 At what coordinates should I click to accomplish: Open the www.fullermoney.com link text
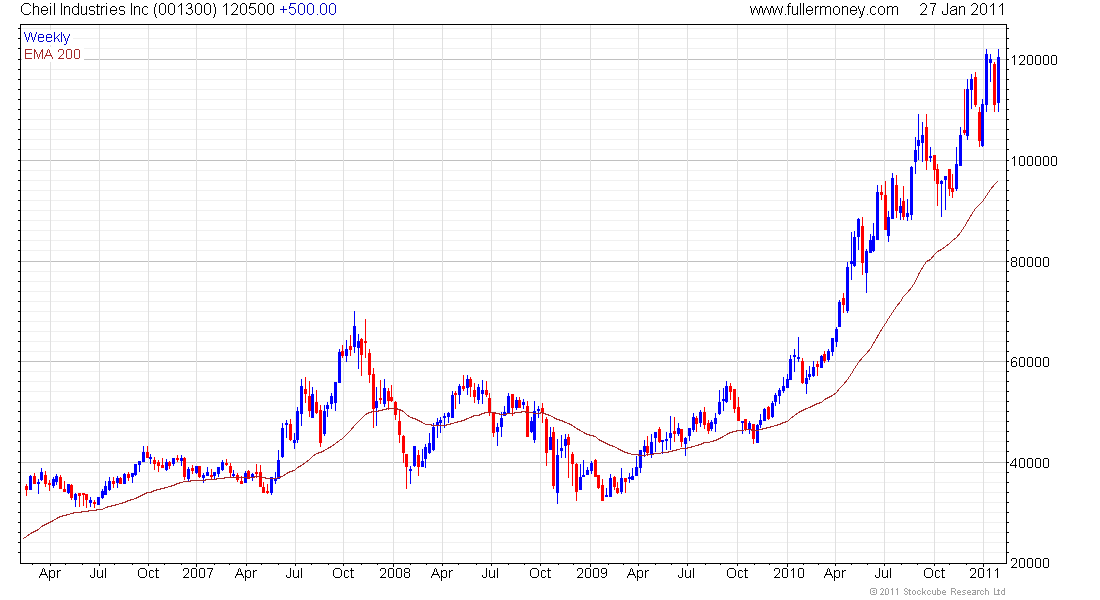[824, 10]
